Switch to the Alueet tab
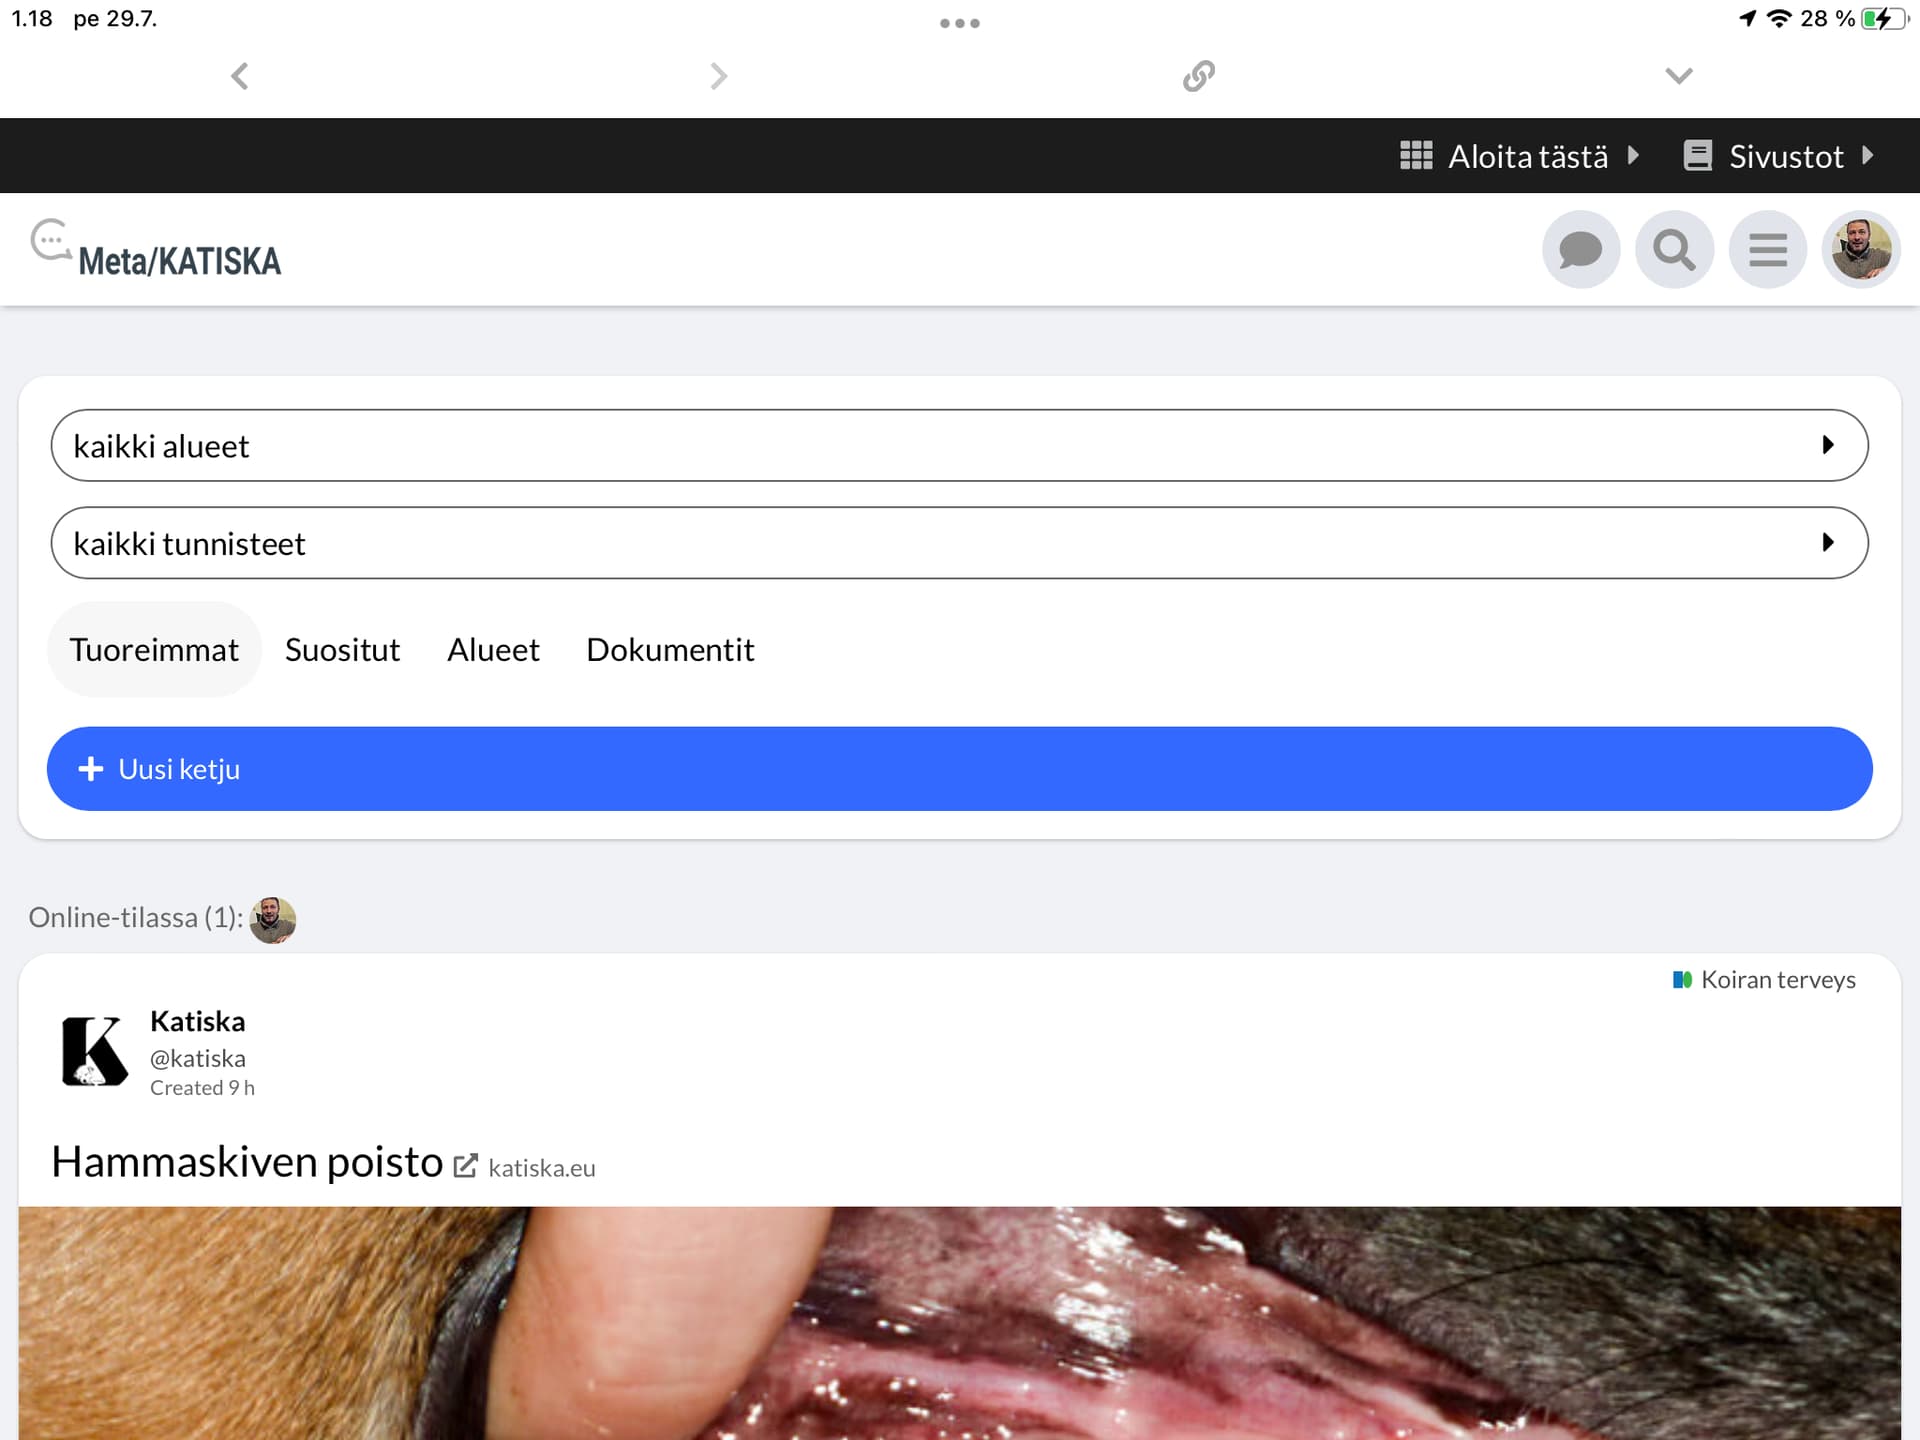The width and height of the screenshot is (1920, 1440). (x=493, y=650)
